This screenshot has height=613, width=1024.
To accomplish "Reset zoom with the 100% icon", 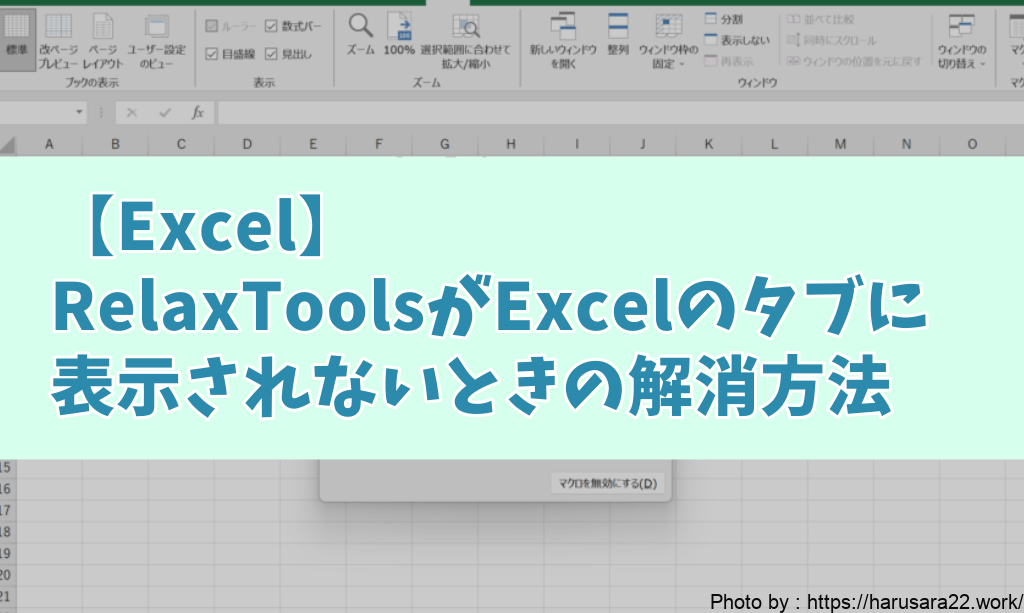I will click(x=399, y=39).
